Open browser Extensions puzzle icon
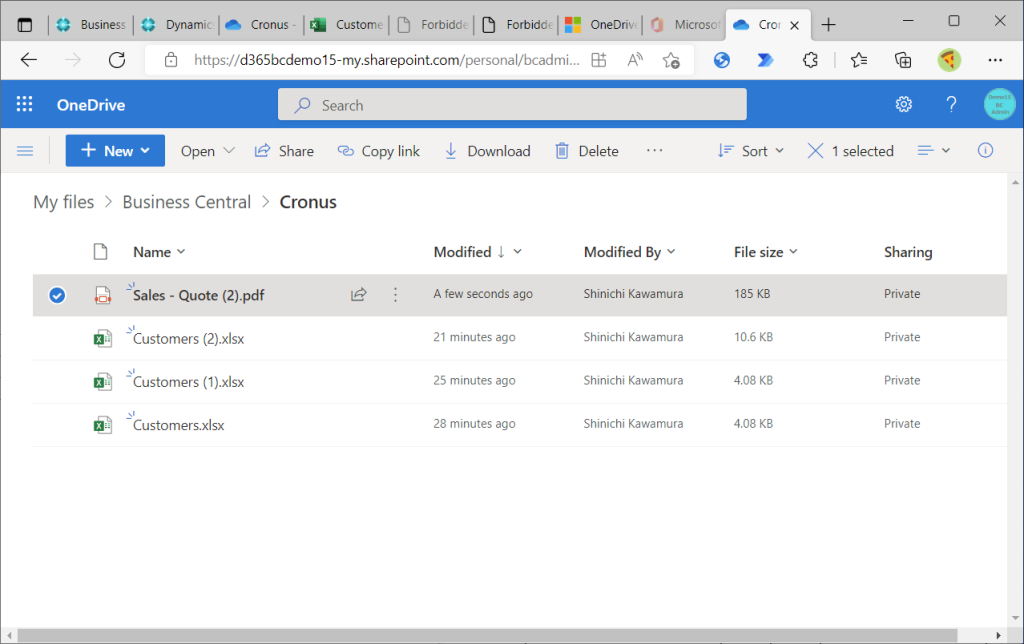This screenshot has width=1024, height=644. click(x=810, y=60)
